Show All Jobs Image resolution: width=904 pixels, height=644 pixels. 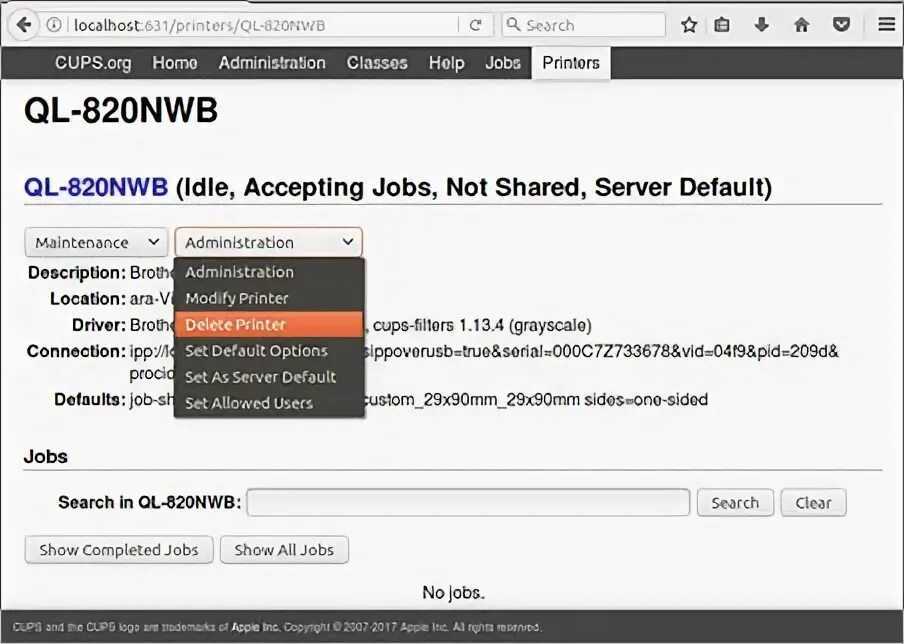click(284, 550)
